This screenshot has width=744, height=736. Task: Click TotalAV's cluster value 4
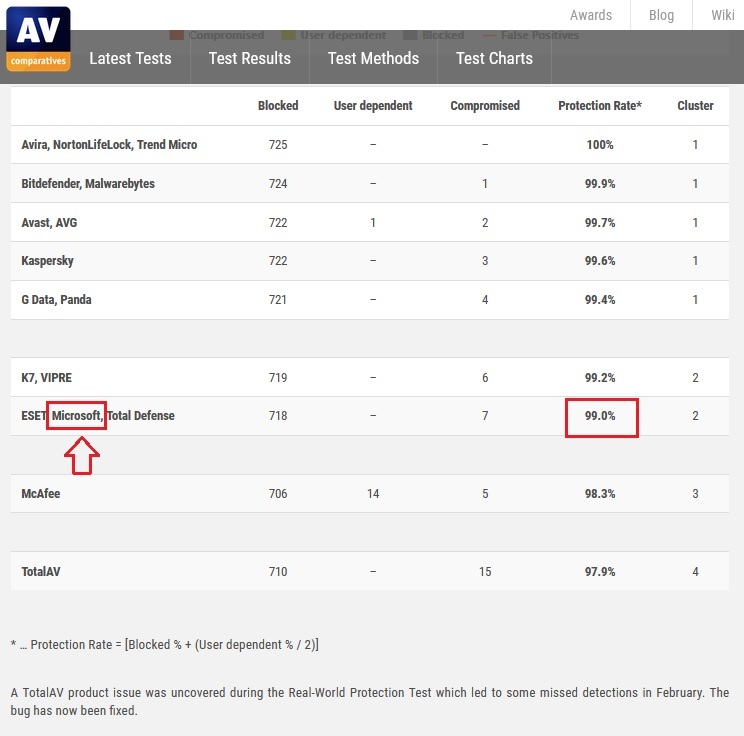click(x=695, y=571)
